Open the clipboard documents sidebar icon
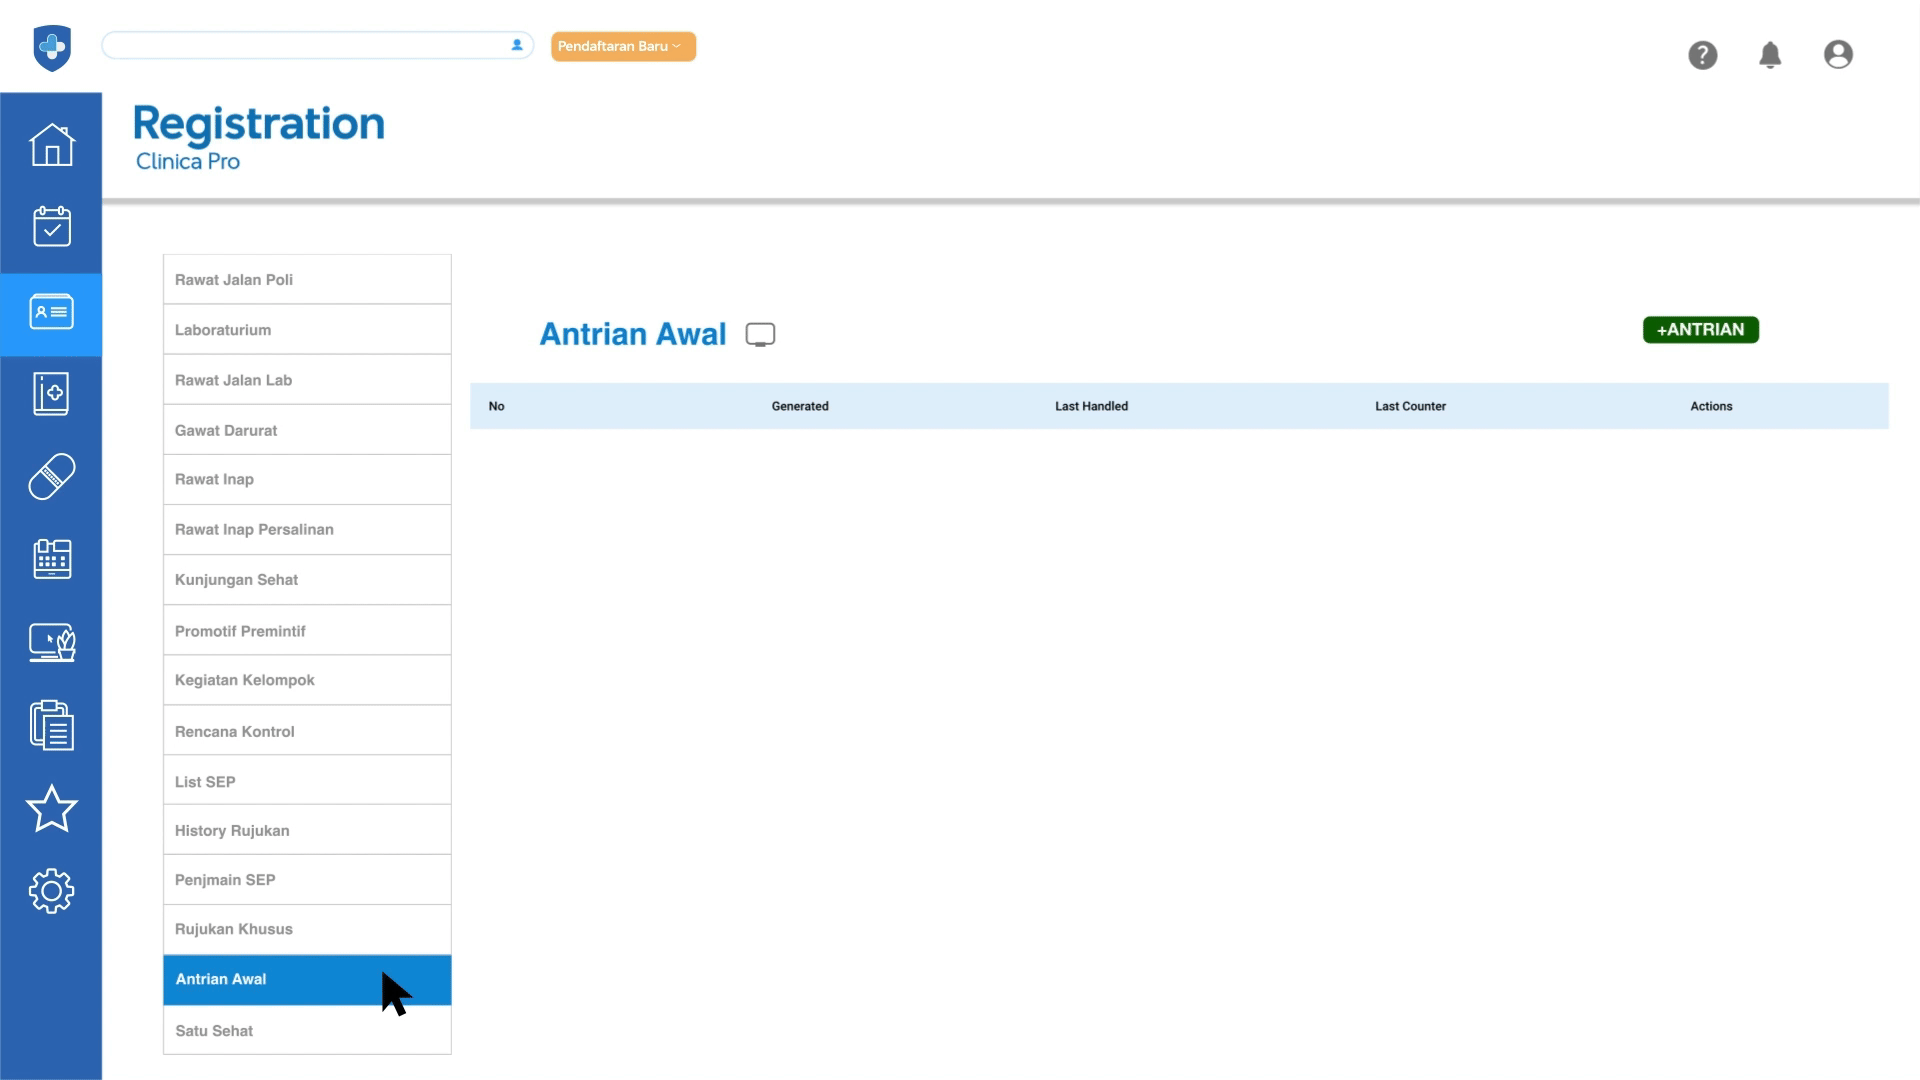 pos(51,725)
